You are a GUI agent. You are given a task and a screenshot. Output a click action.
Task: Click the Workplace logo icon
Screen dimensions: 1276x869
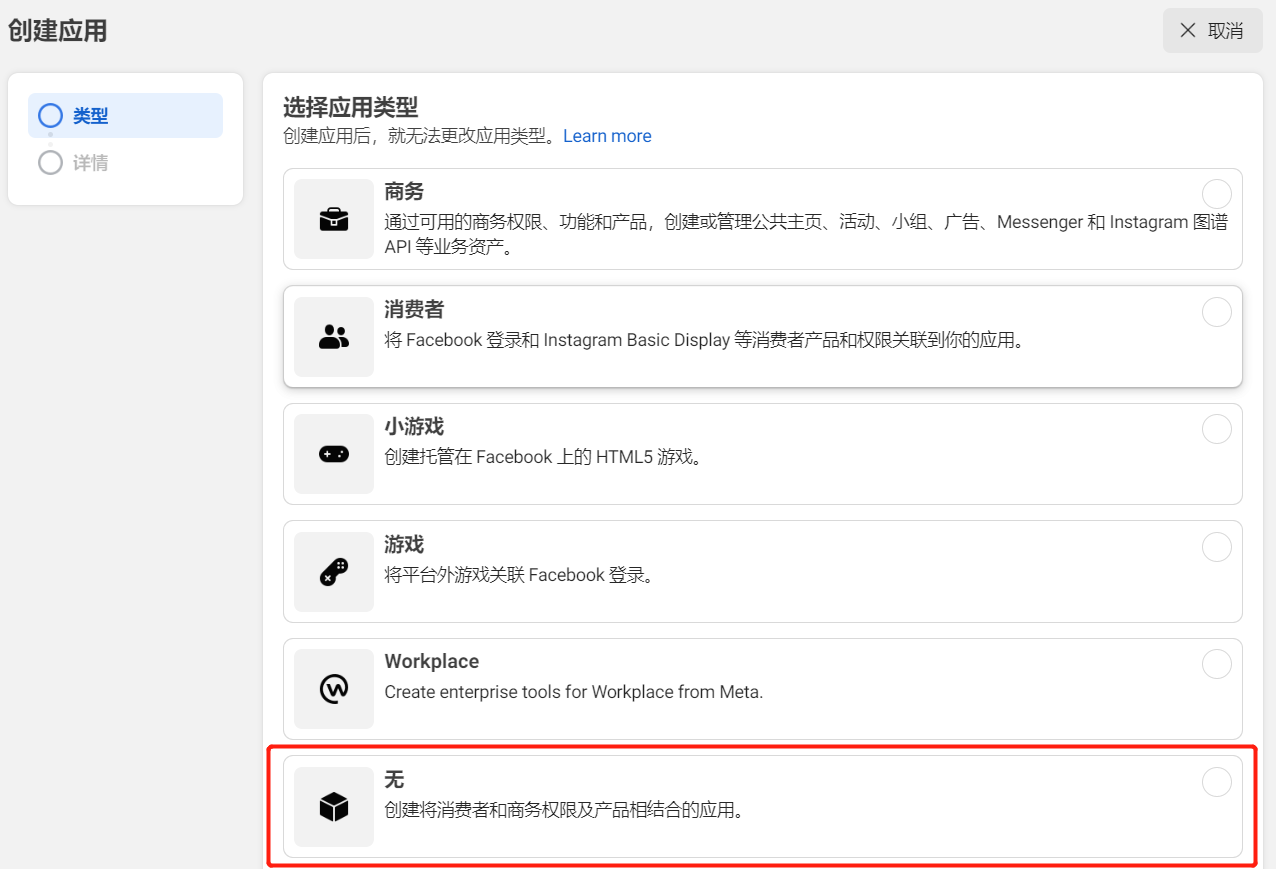pos(334,689)
